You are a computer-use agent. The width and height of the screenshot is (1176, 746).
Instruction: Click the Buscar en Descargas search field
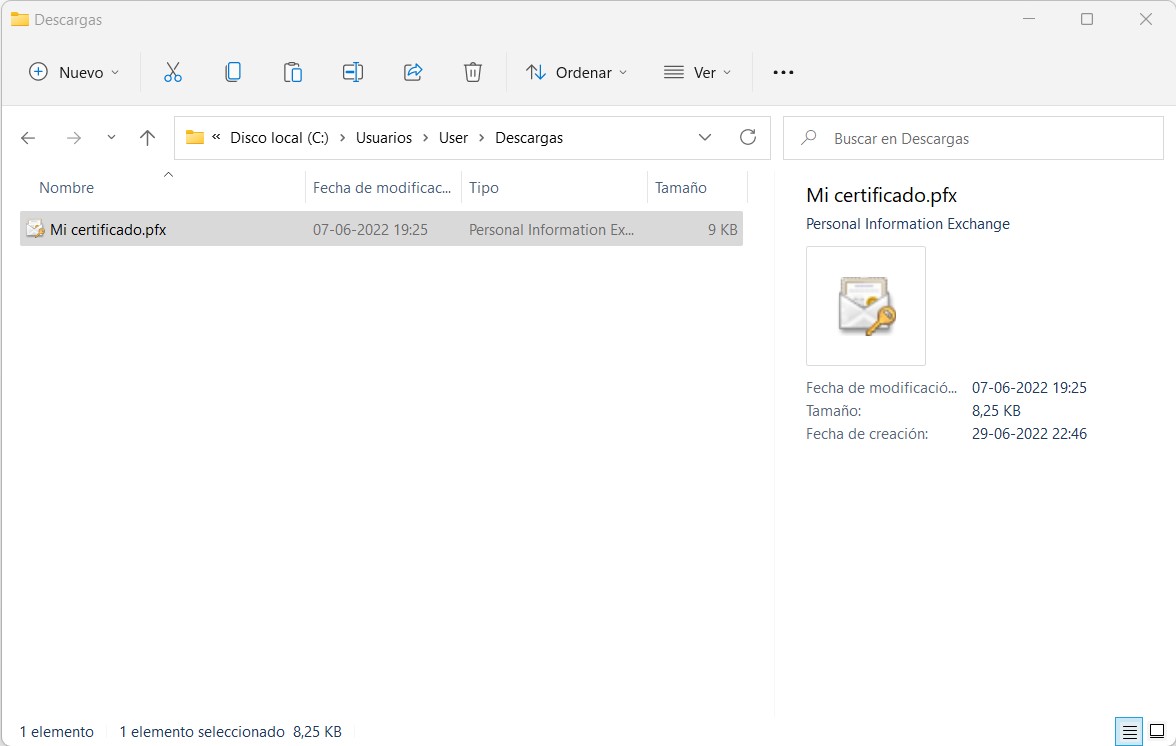pyautogui.click(x=973, y=138)
